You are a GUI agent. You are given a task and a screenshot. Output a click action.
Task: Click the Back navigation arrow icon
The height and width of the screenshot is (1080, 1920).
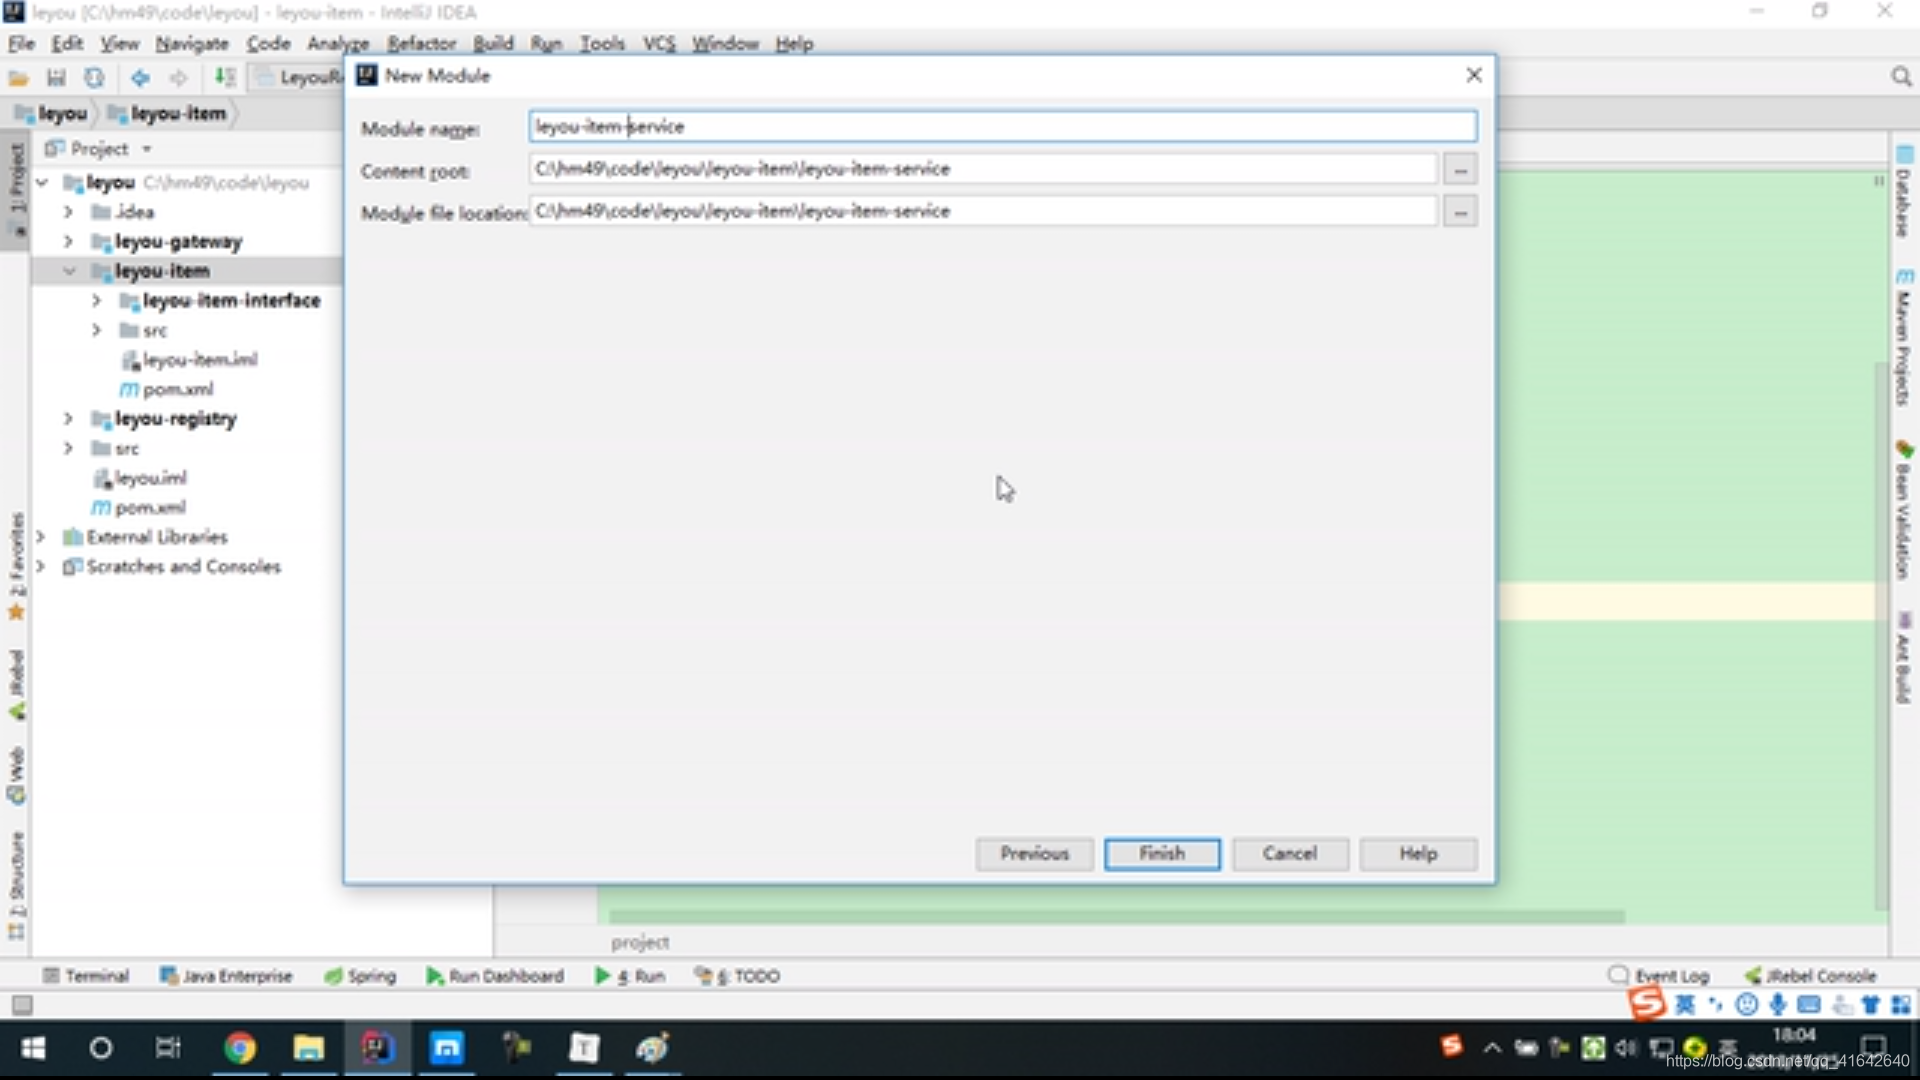140,78
